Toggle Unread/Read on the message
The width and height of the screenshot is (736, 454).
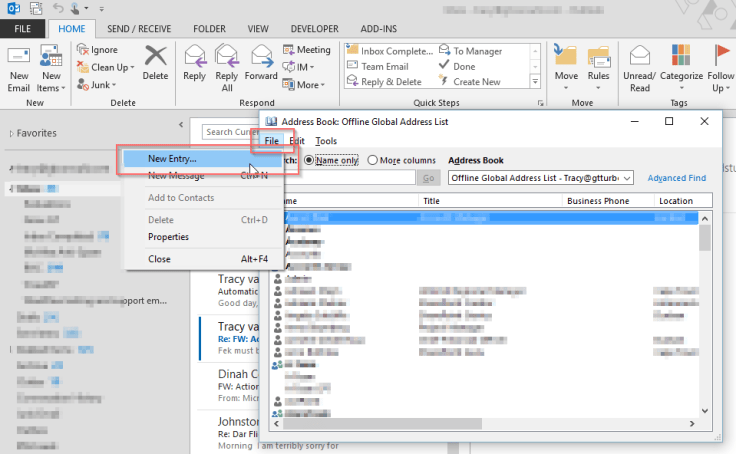[639, 69]
